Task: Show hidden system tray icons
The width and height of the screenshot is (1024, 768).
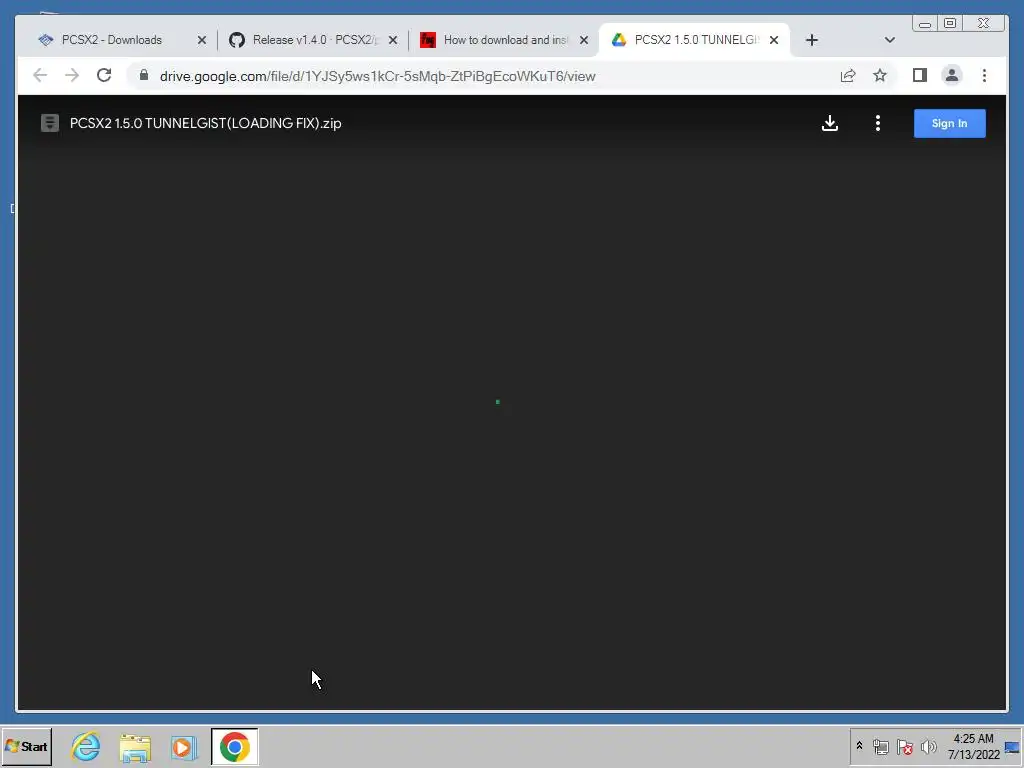Action: coord(859,746)
